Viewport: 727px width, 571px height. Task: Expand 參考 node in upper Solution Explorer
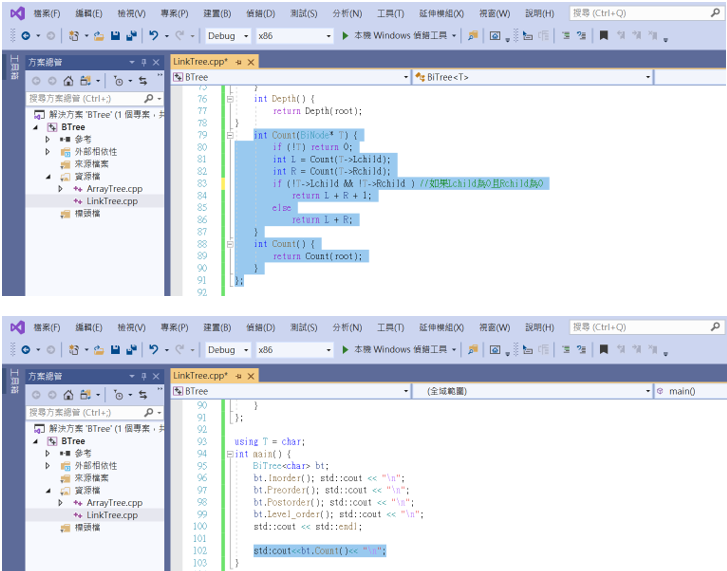coord(48,140)
